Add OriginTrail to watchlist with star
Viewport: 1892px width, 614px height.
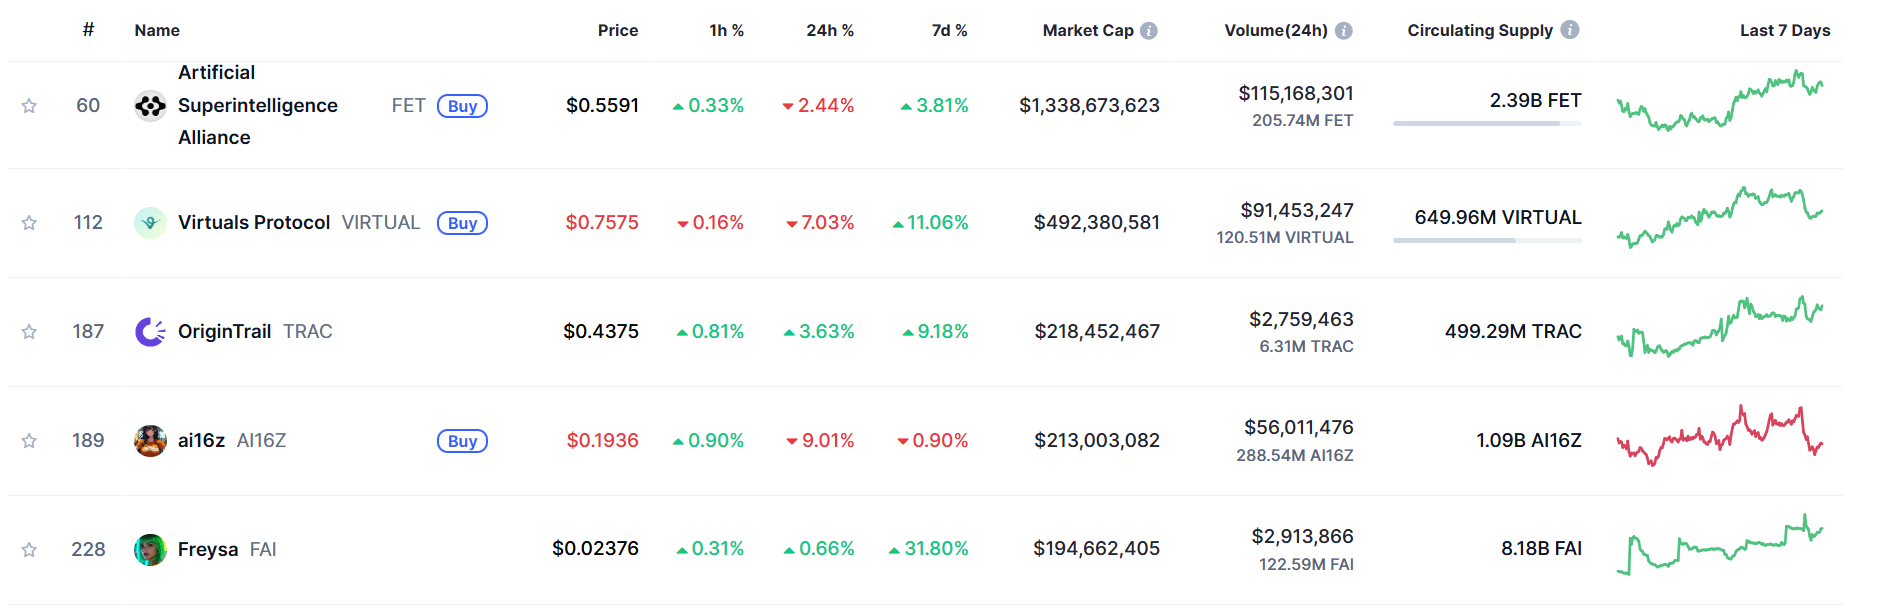tap(29, 332)
